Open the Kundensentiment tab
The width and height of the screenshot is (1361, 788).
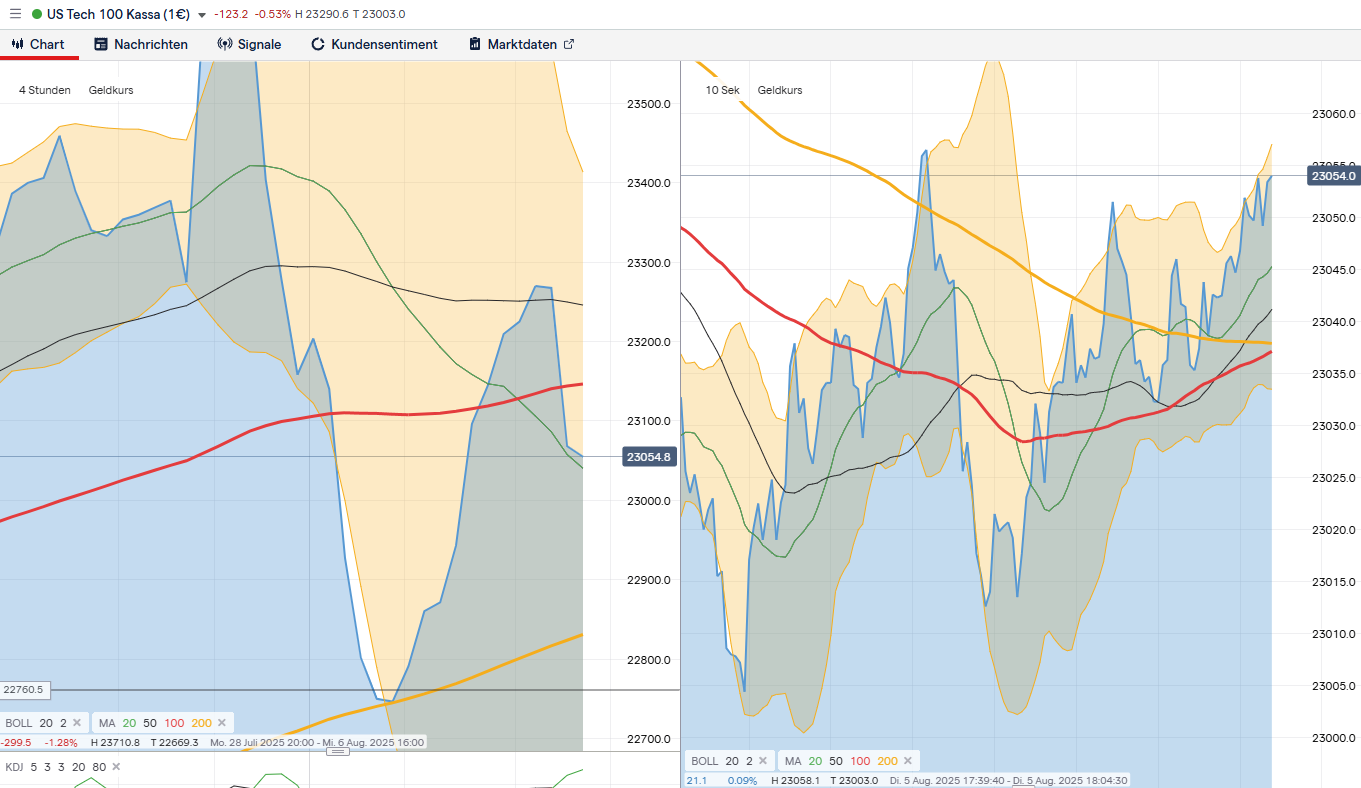pos(375,44)
